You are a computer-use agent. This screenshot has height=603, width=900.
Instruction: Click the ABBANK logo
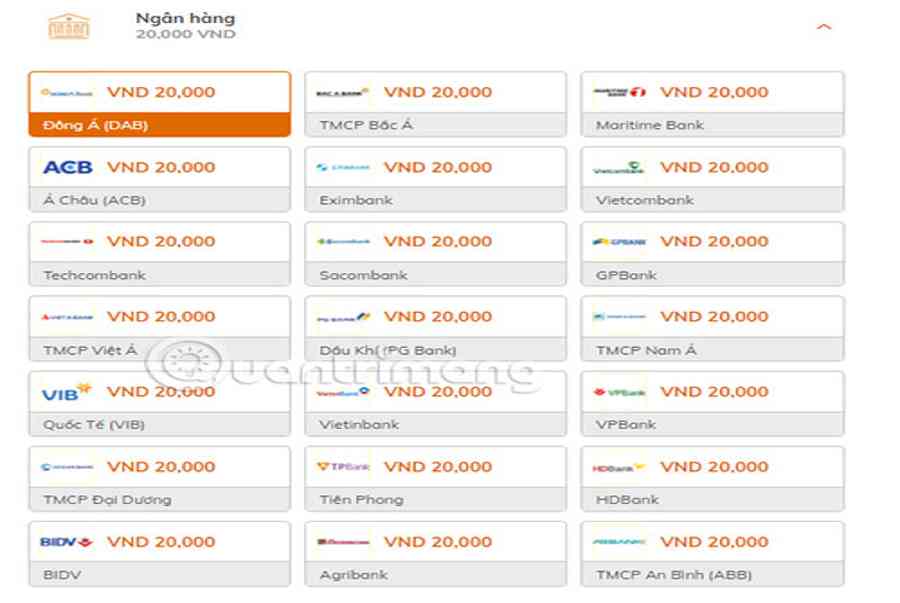(619, 541)
